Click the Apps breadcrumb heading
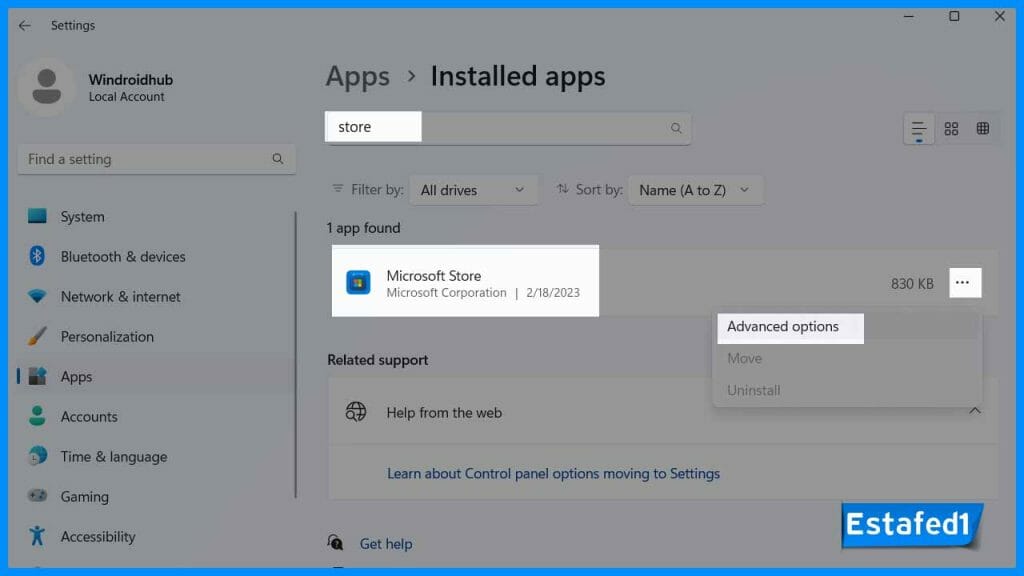Screen dimensions: 1024x576 tap(357, 77)
